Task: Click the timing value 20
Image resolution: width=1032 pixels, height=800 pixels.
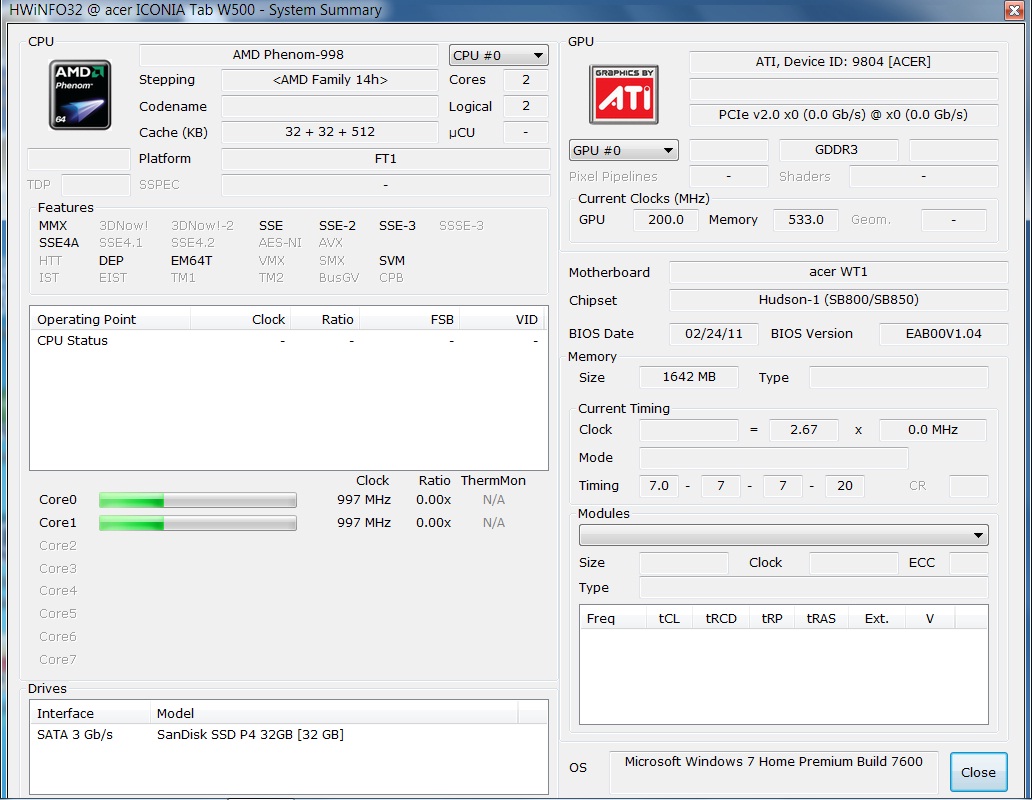Action: pos(844,486)
